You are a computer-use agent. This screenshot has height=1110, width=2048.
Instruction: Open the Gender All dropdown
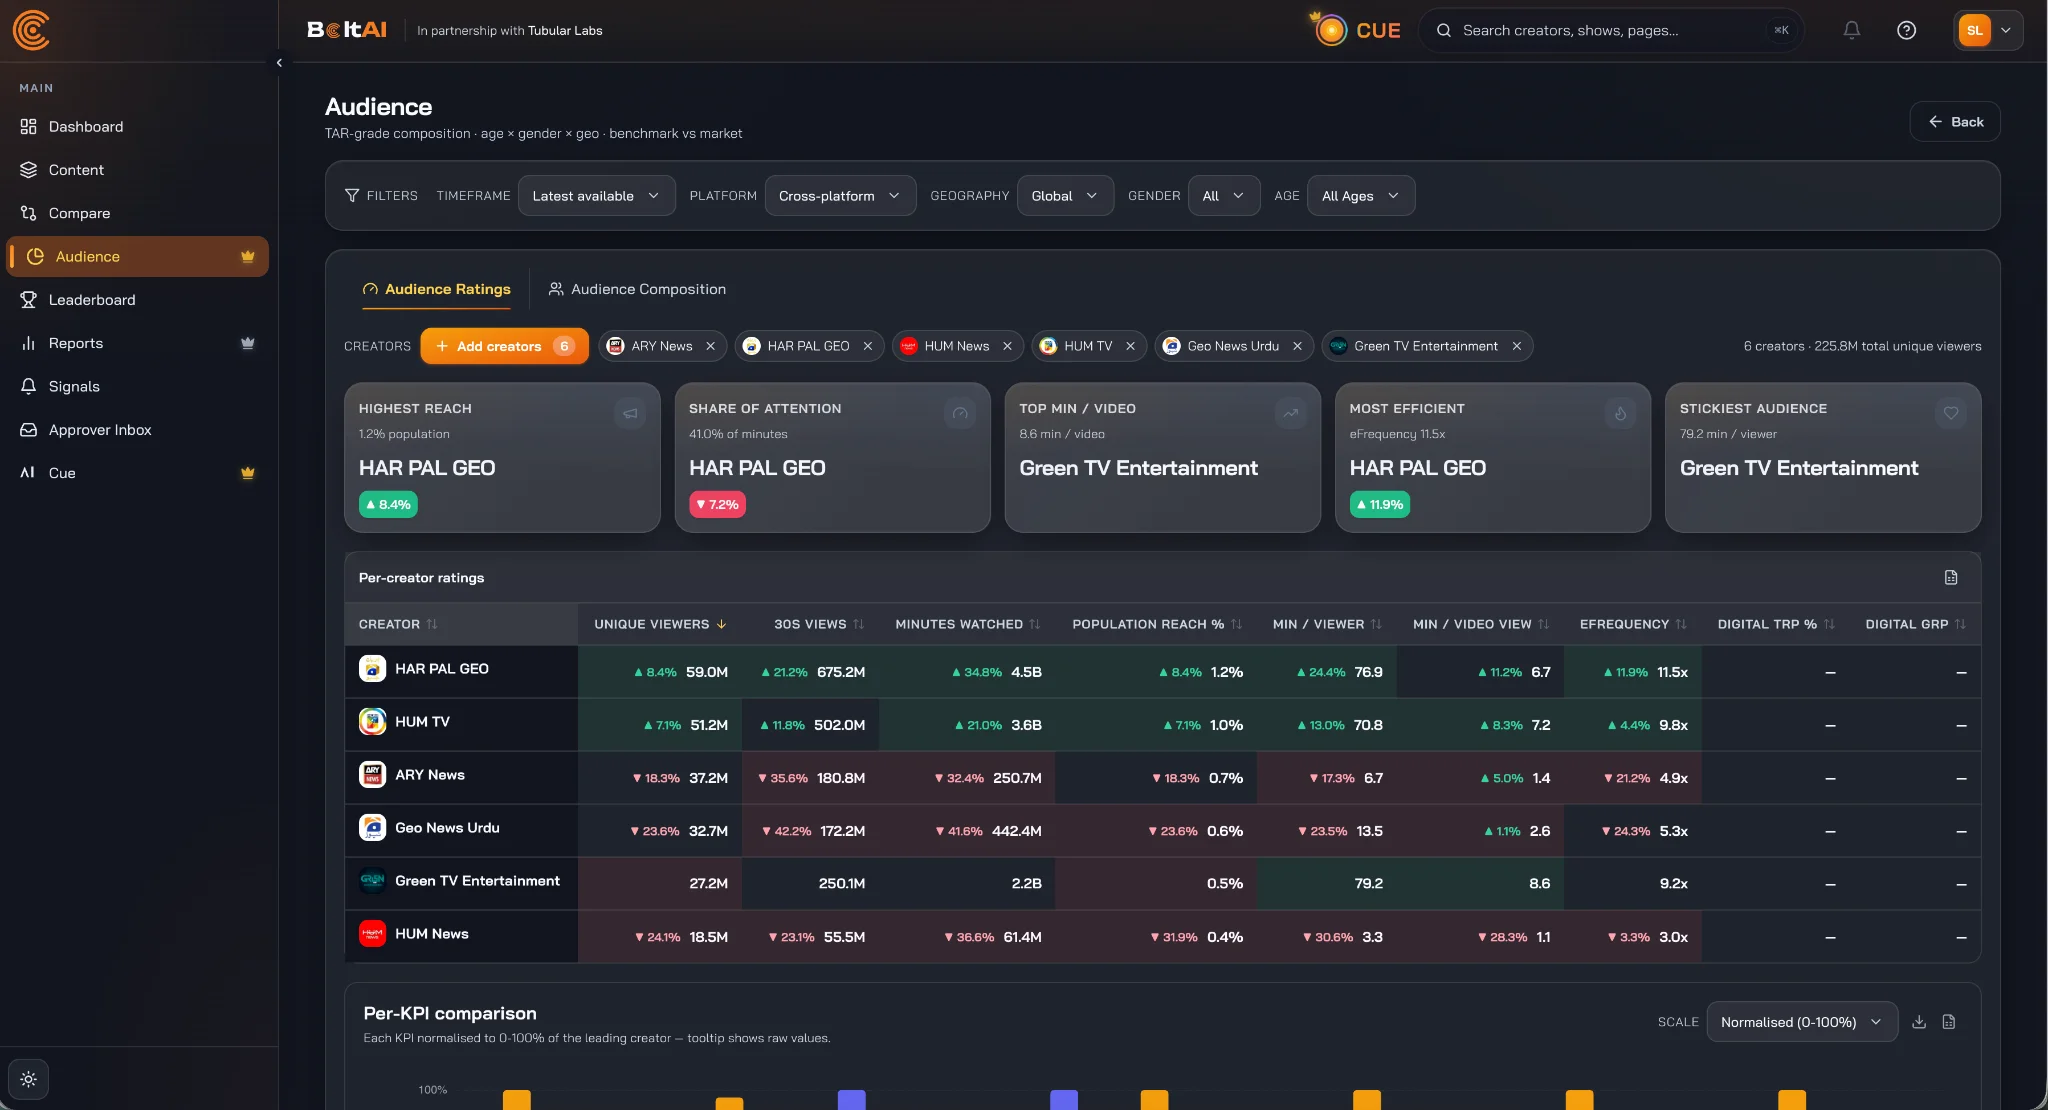pos(1223,196)
